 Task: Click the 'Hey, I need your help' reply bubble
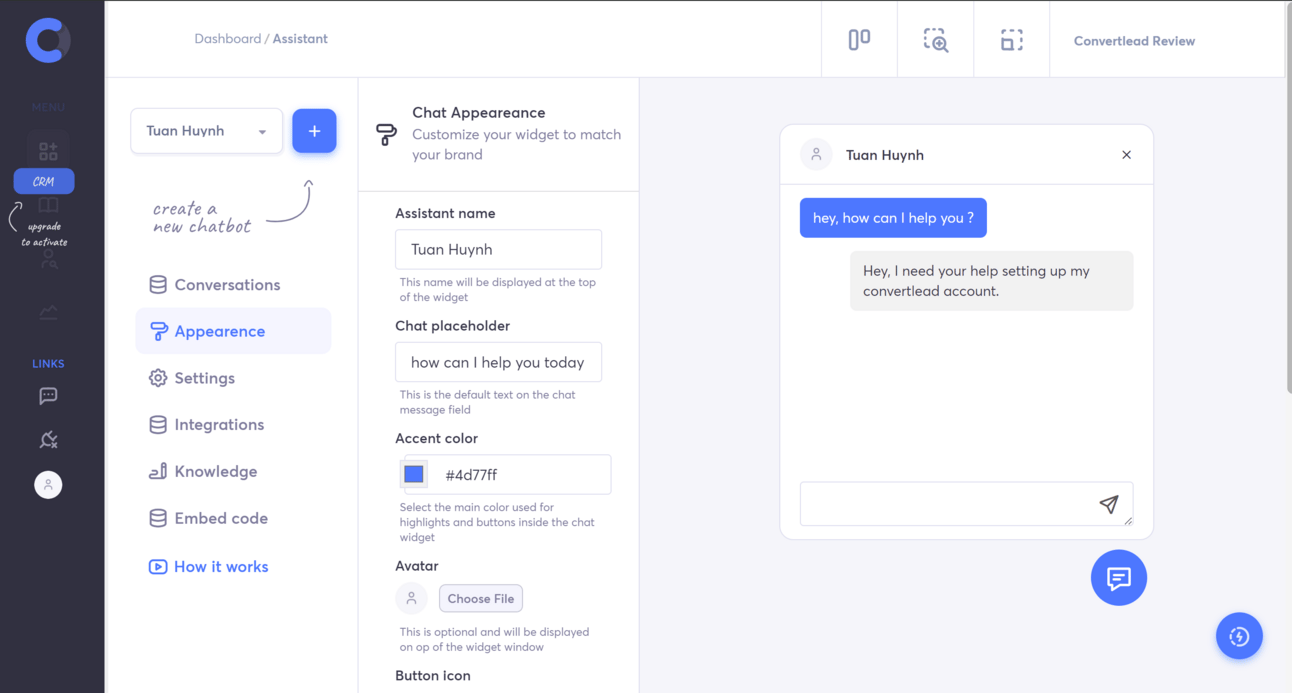(x=991, y=281)
